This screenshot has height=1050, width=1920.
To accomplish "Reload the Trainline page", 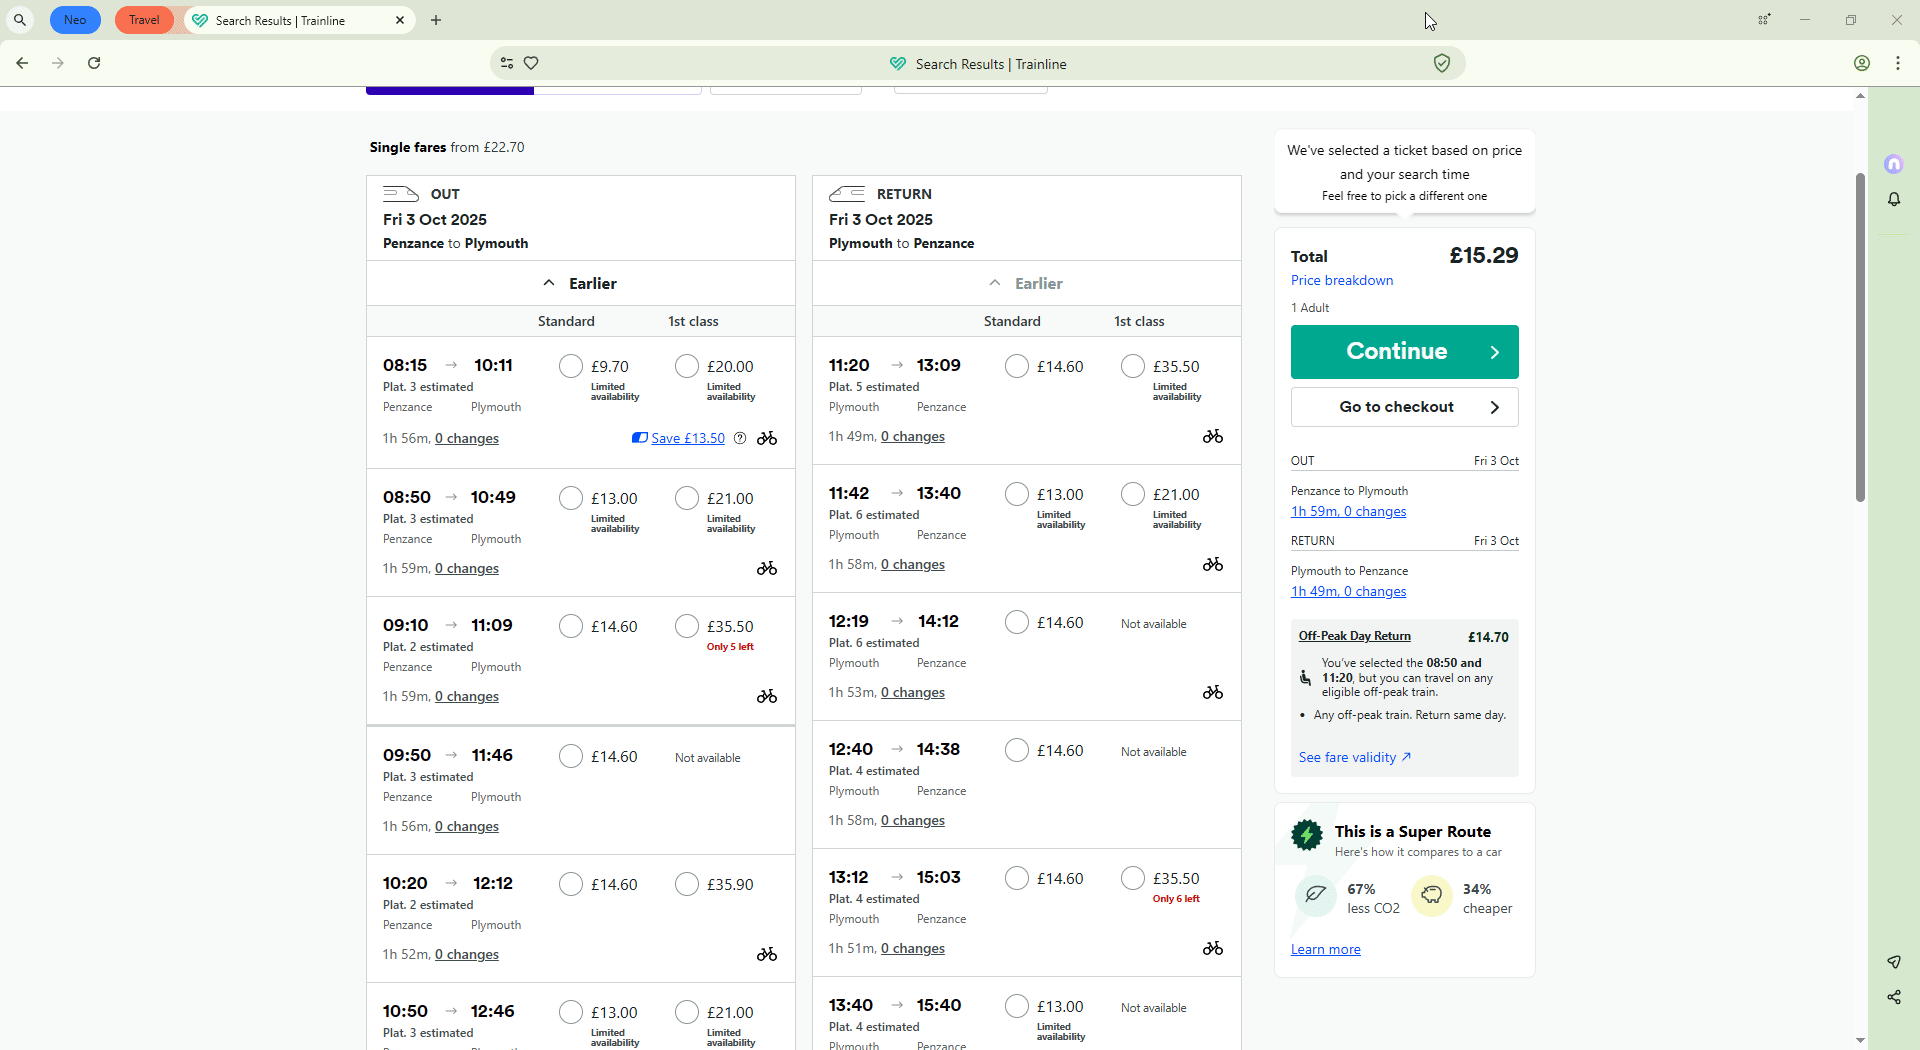I will [94, 63].
